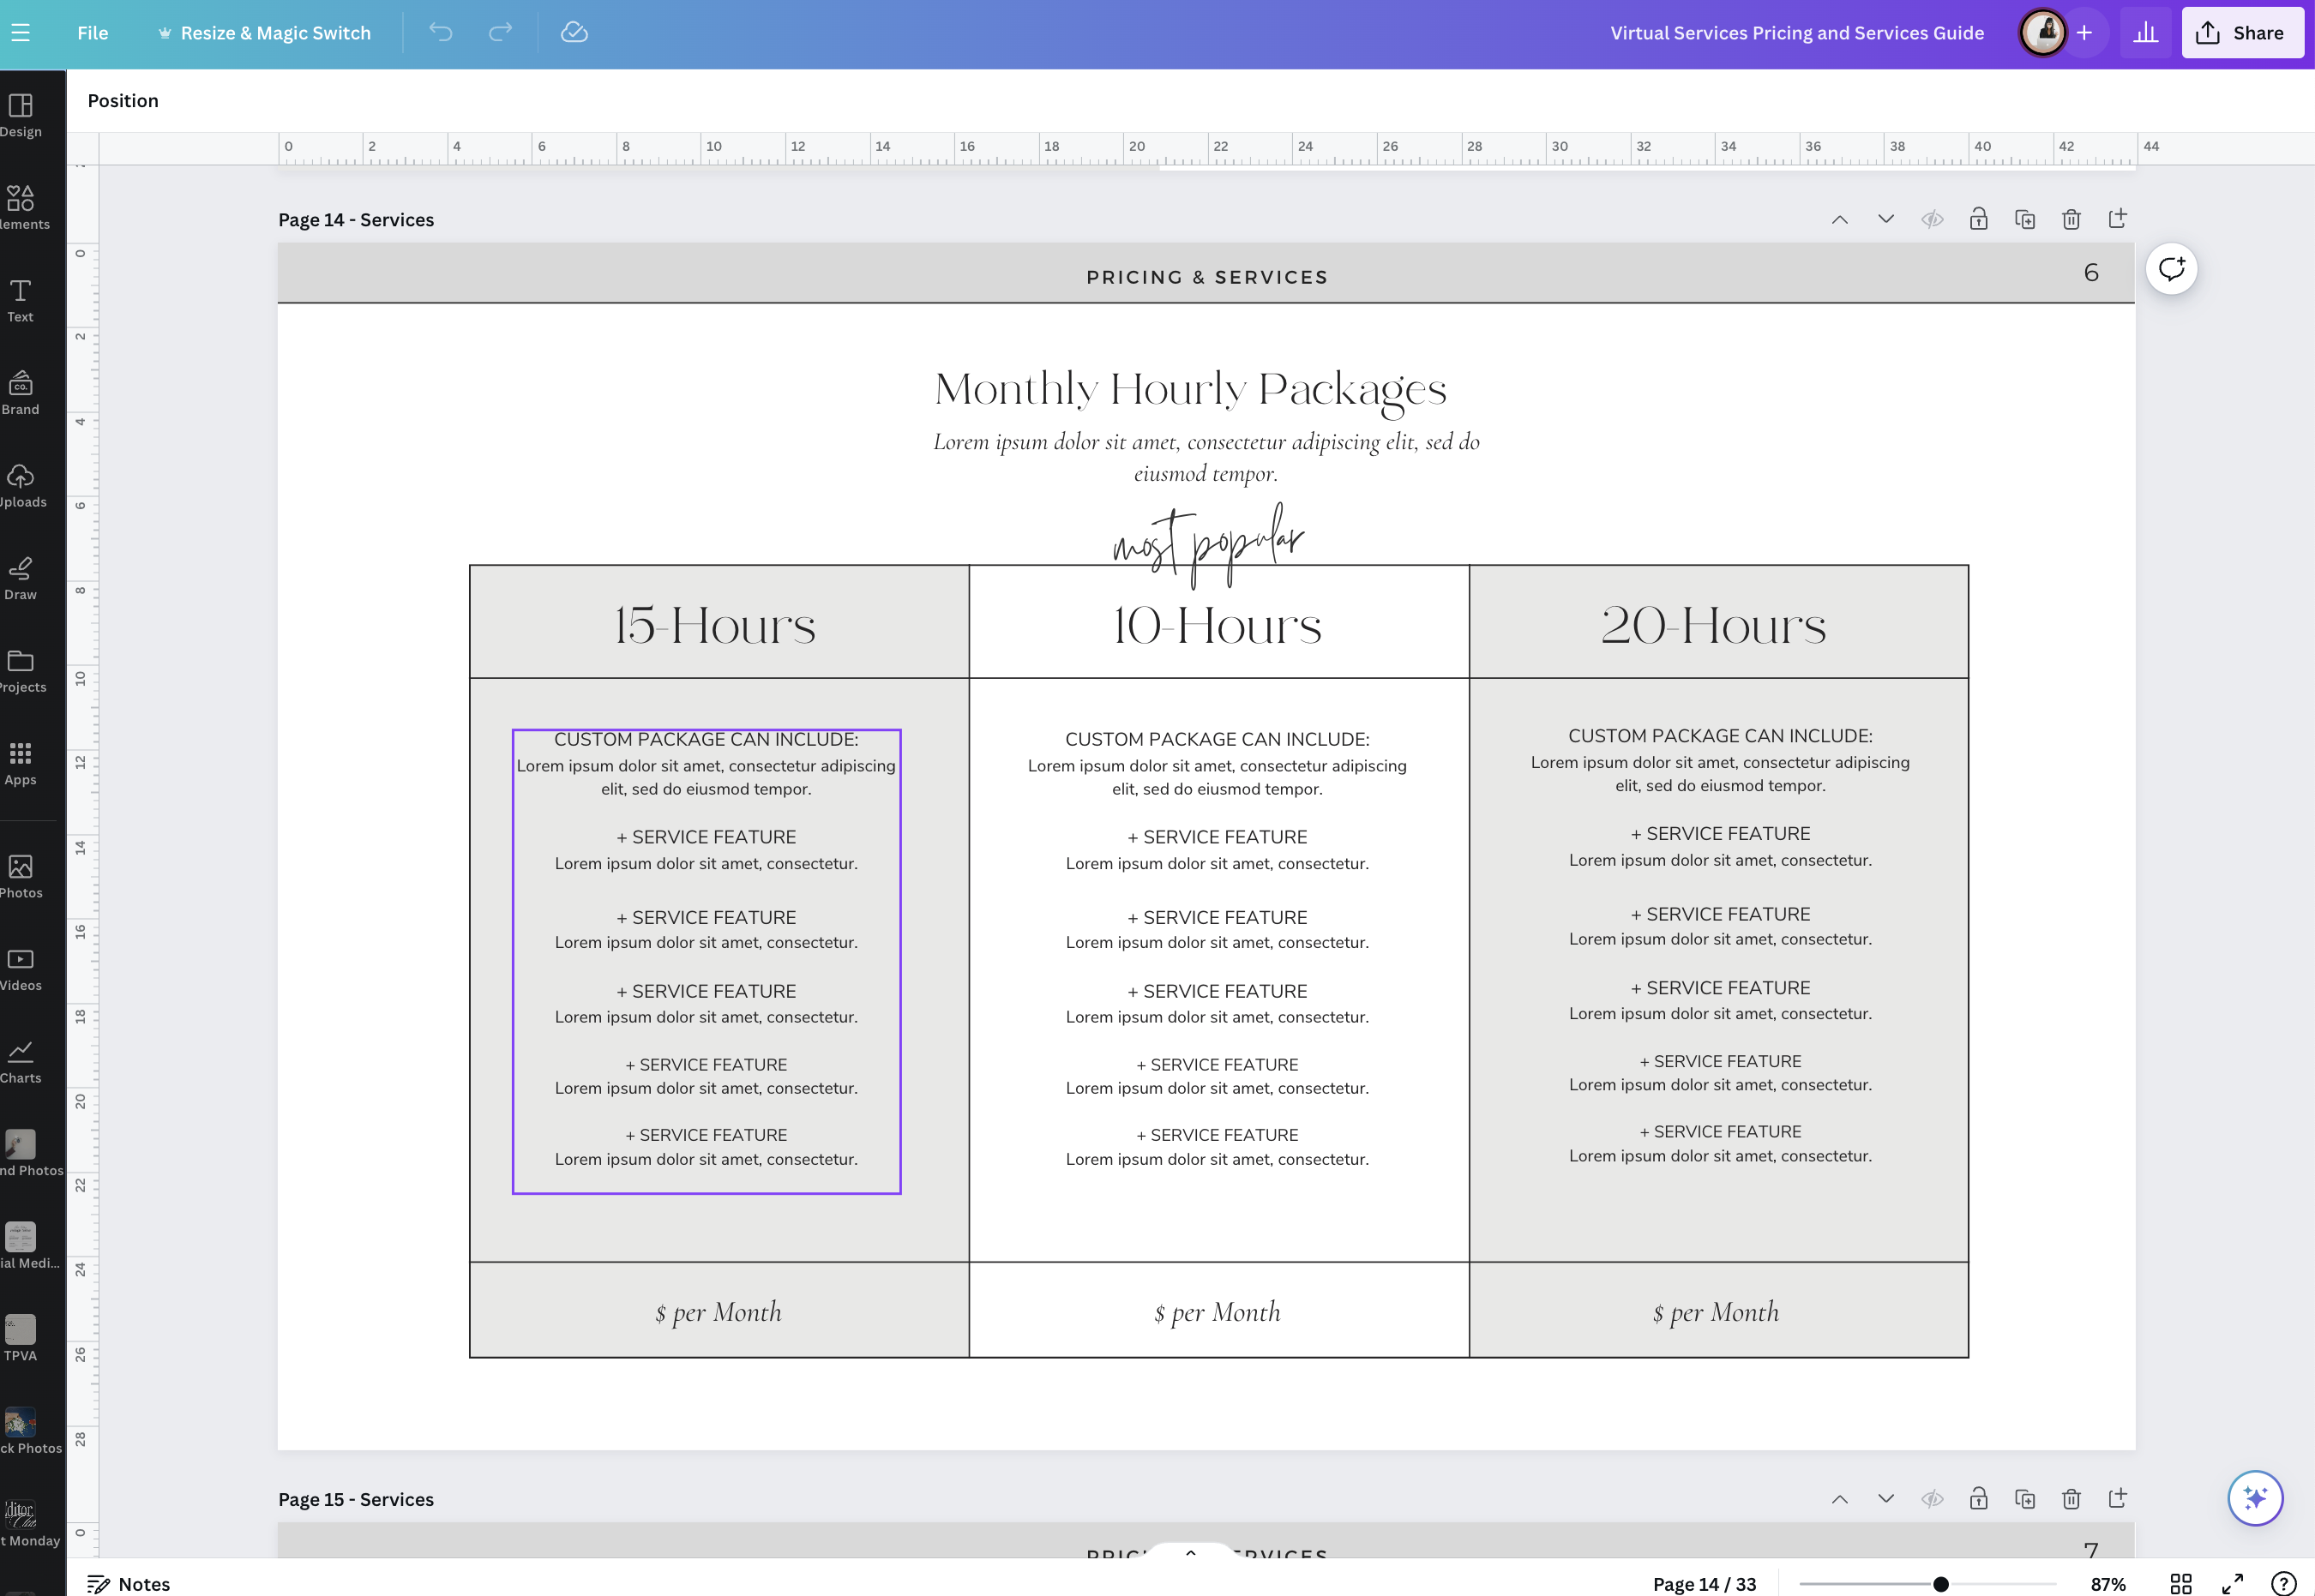Toggle hide for Page 14
The image size is (2315, 1596).
tap(1932, 219)
